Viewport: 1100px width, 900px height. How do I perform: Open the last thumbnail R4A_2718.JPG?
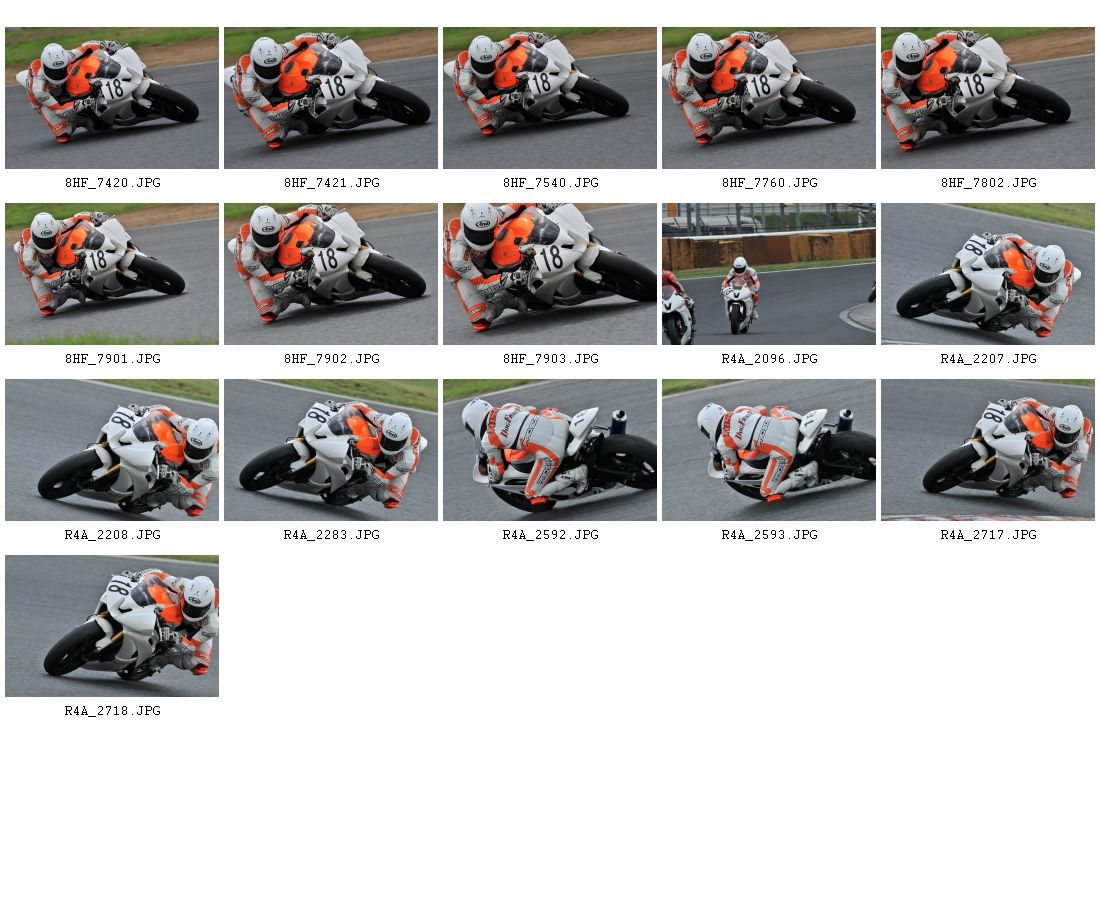coord(112,626)
